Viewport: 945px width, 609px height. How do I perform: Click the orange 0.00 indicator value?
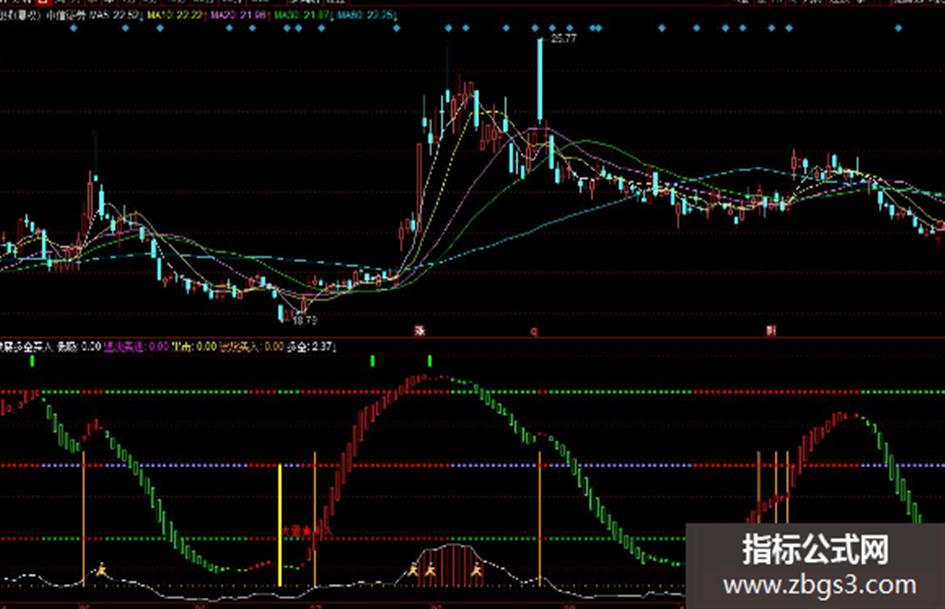(274, 347)
